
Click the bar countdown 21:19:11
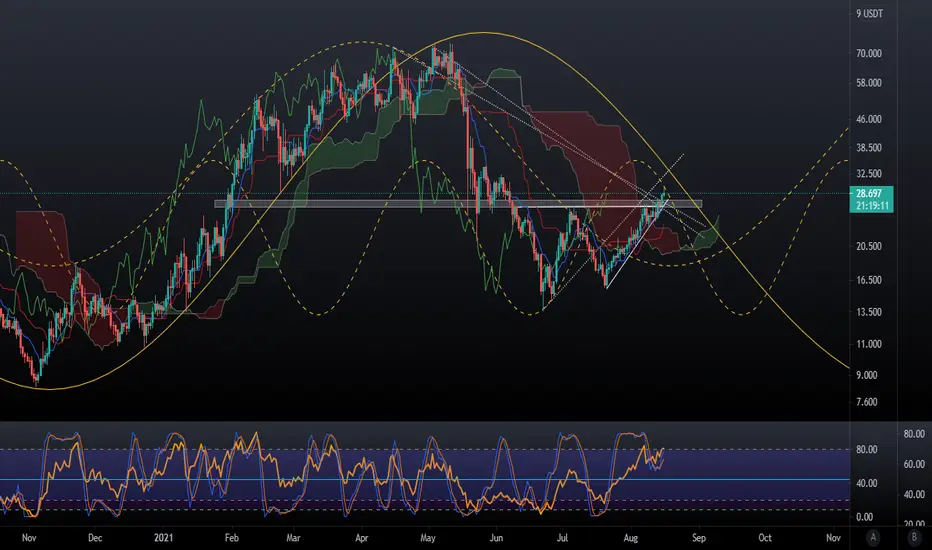click(x=872, y=206)
